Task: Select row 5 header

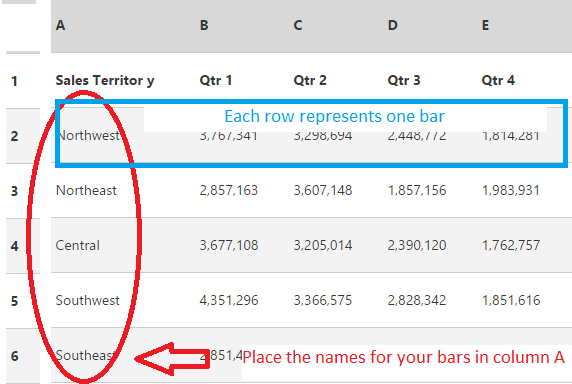Action: click(x=23, y=301)
